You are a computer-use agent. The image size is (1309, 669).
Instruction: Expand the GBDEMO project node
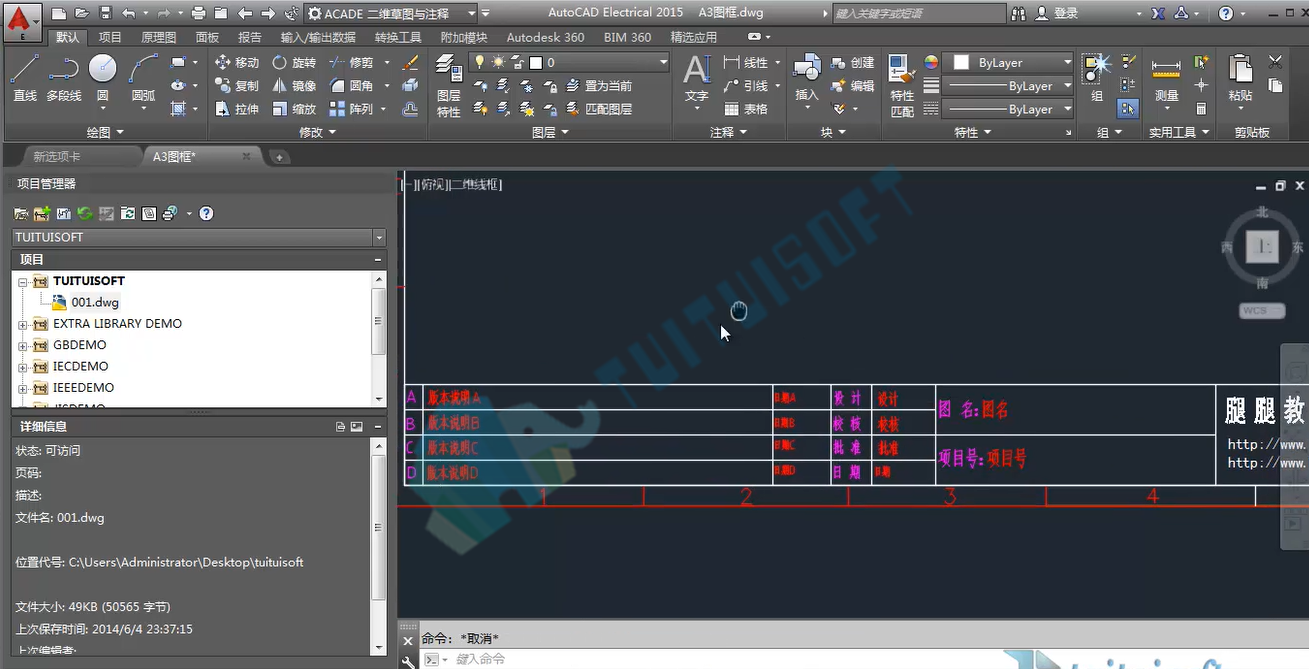pyautogui.click(x=22, y=345)
